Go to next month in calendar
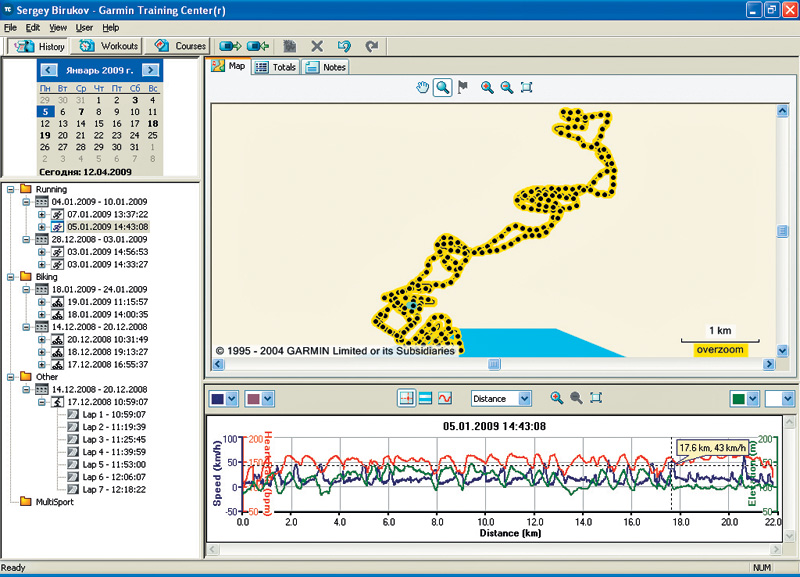Screen dimensions: 800x577 coord(151,70)
